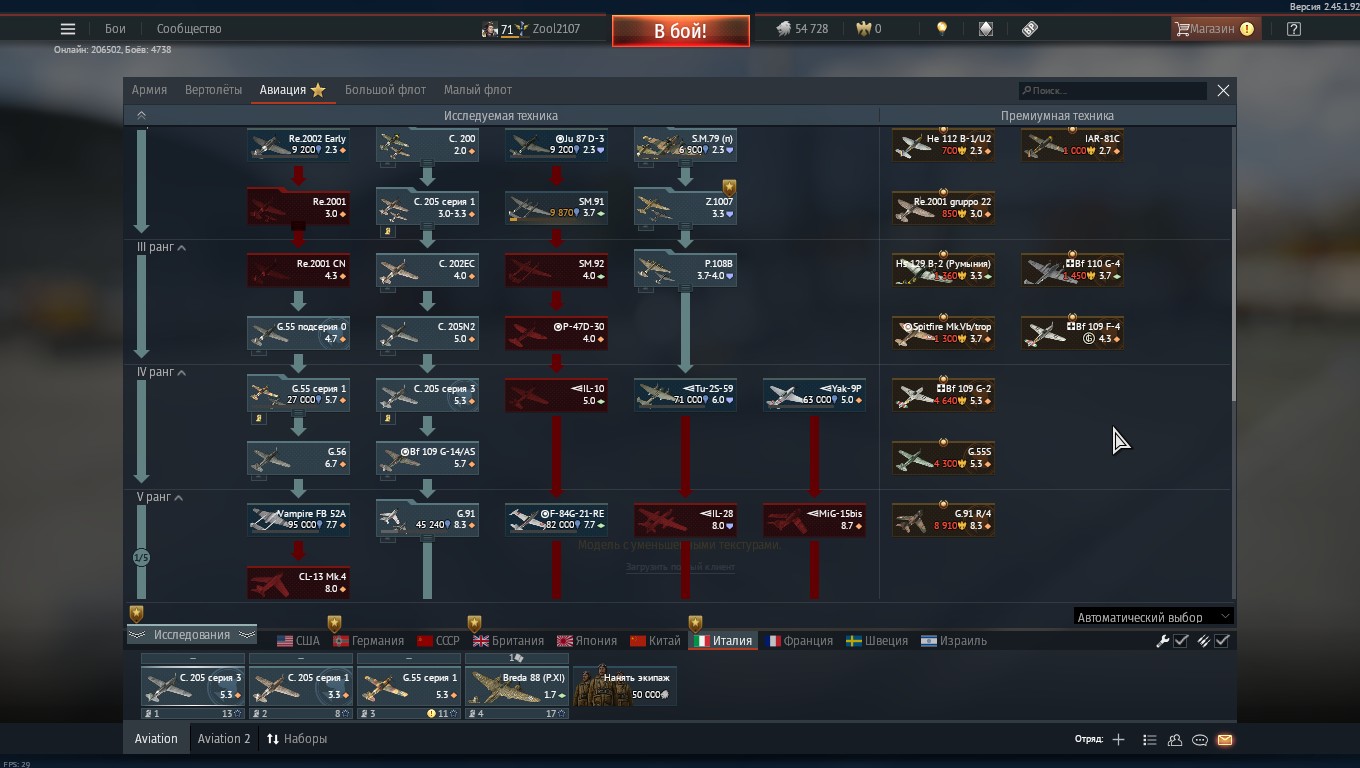Select the SM.91 aircraft card
This screenshot has height=768, width=1360.
pyautogui.click(x=556, y=207)
